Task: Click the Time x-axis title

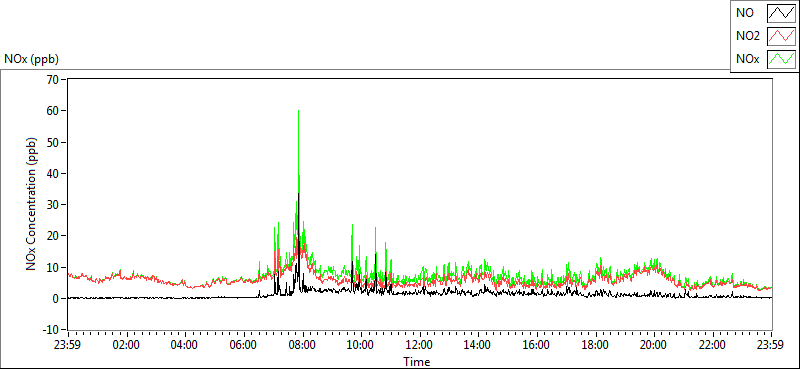Action: point(417,362)
